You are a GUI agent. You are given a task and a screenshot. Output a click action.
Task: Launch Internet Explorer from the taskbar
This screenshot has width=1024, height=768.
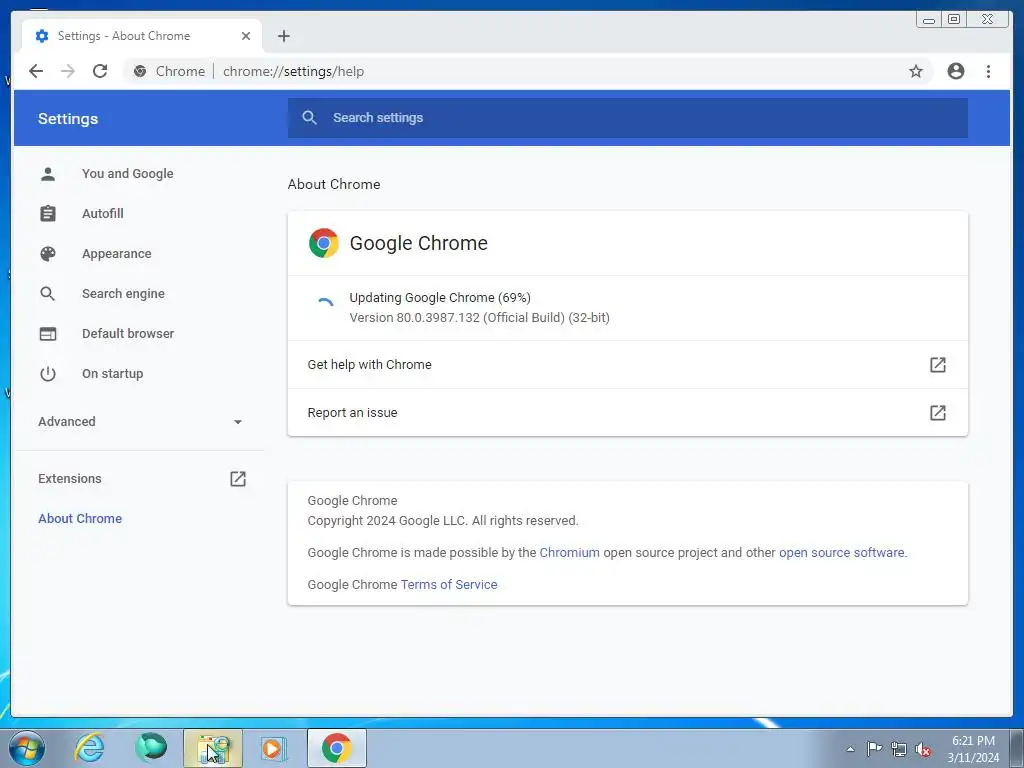click(x=89, y=748)
